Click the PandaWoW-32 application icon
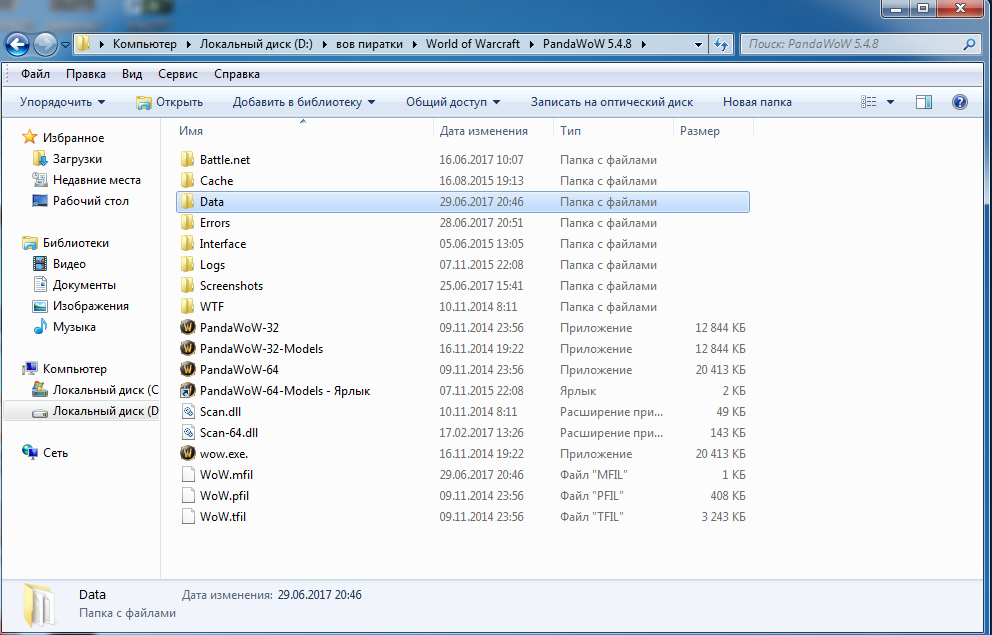The image size is (992, 635). (187, 328)
